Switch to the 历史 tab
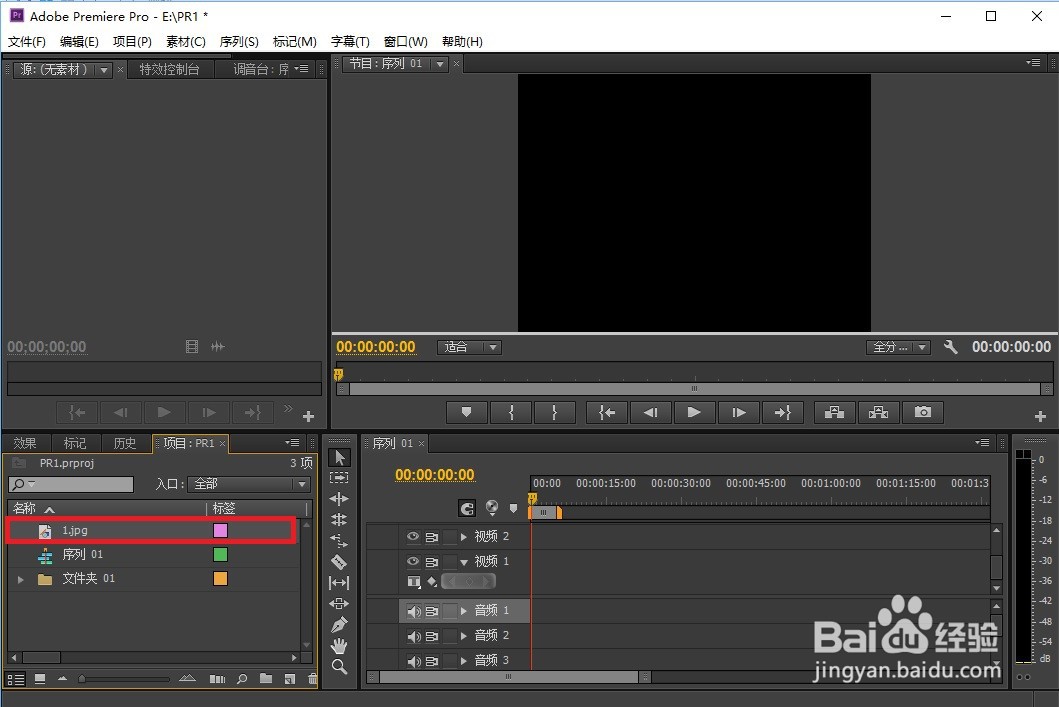 (125, 443)
